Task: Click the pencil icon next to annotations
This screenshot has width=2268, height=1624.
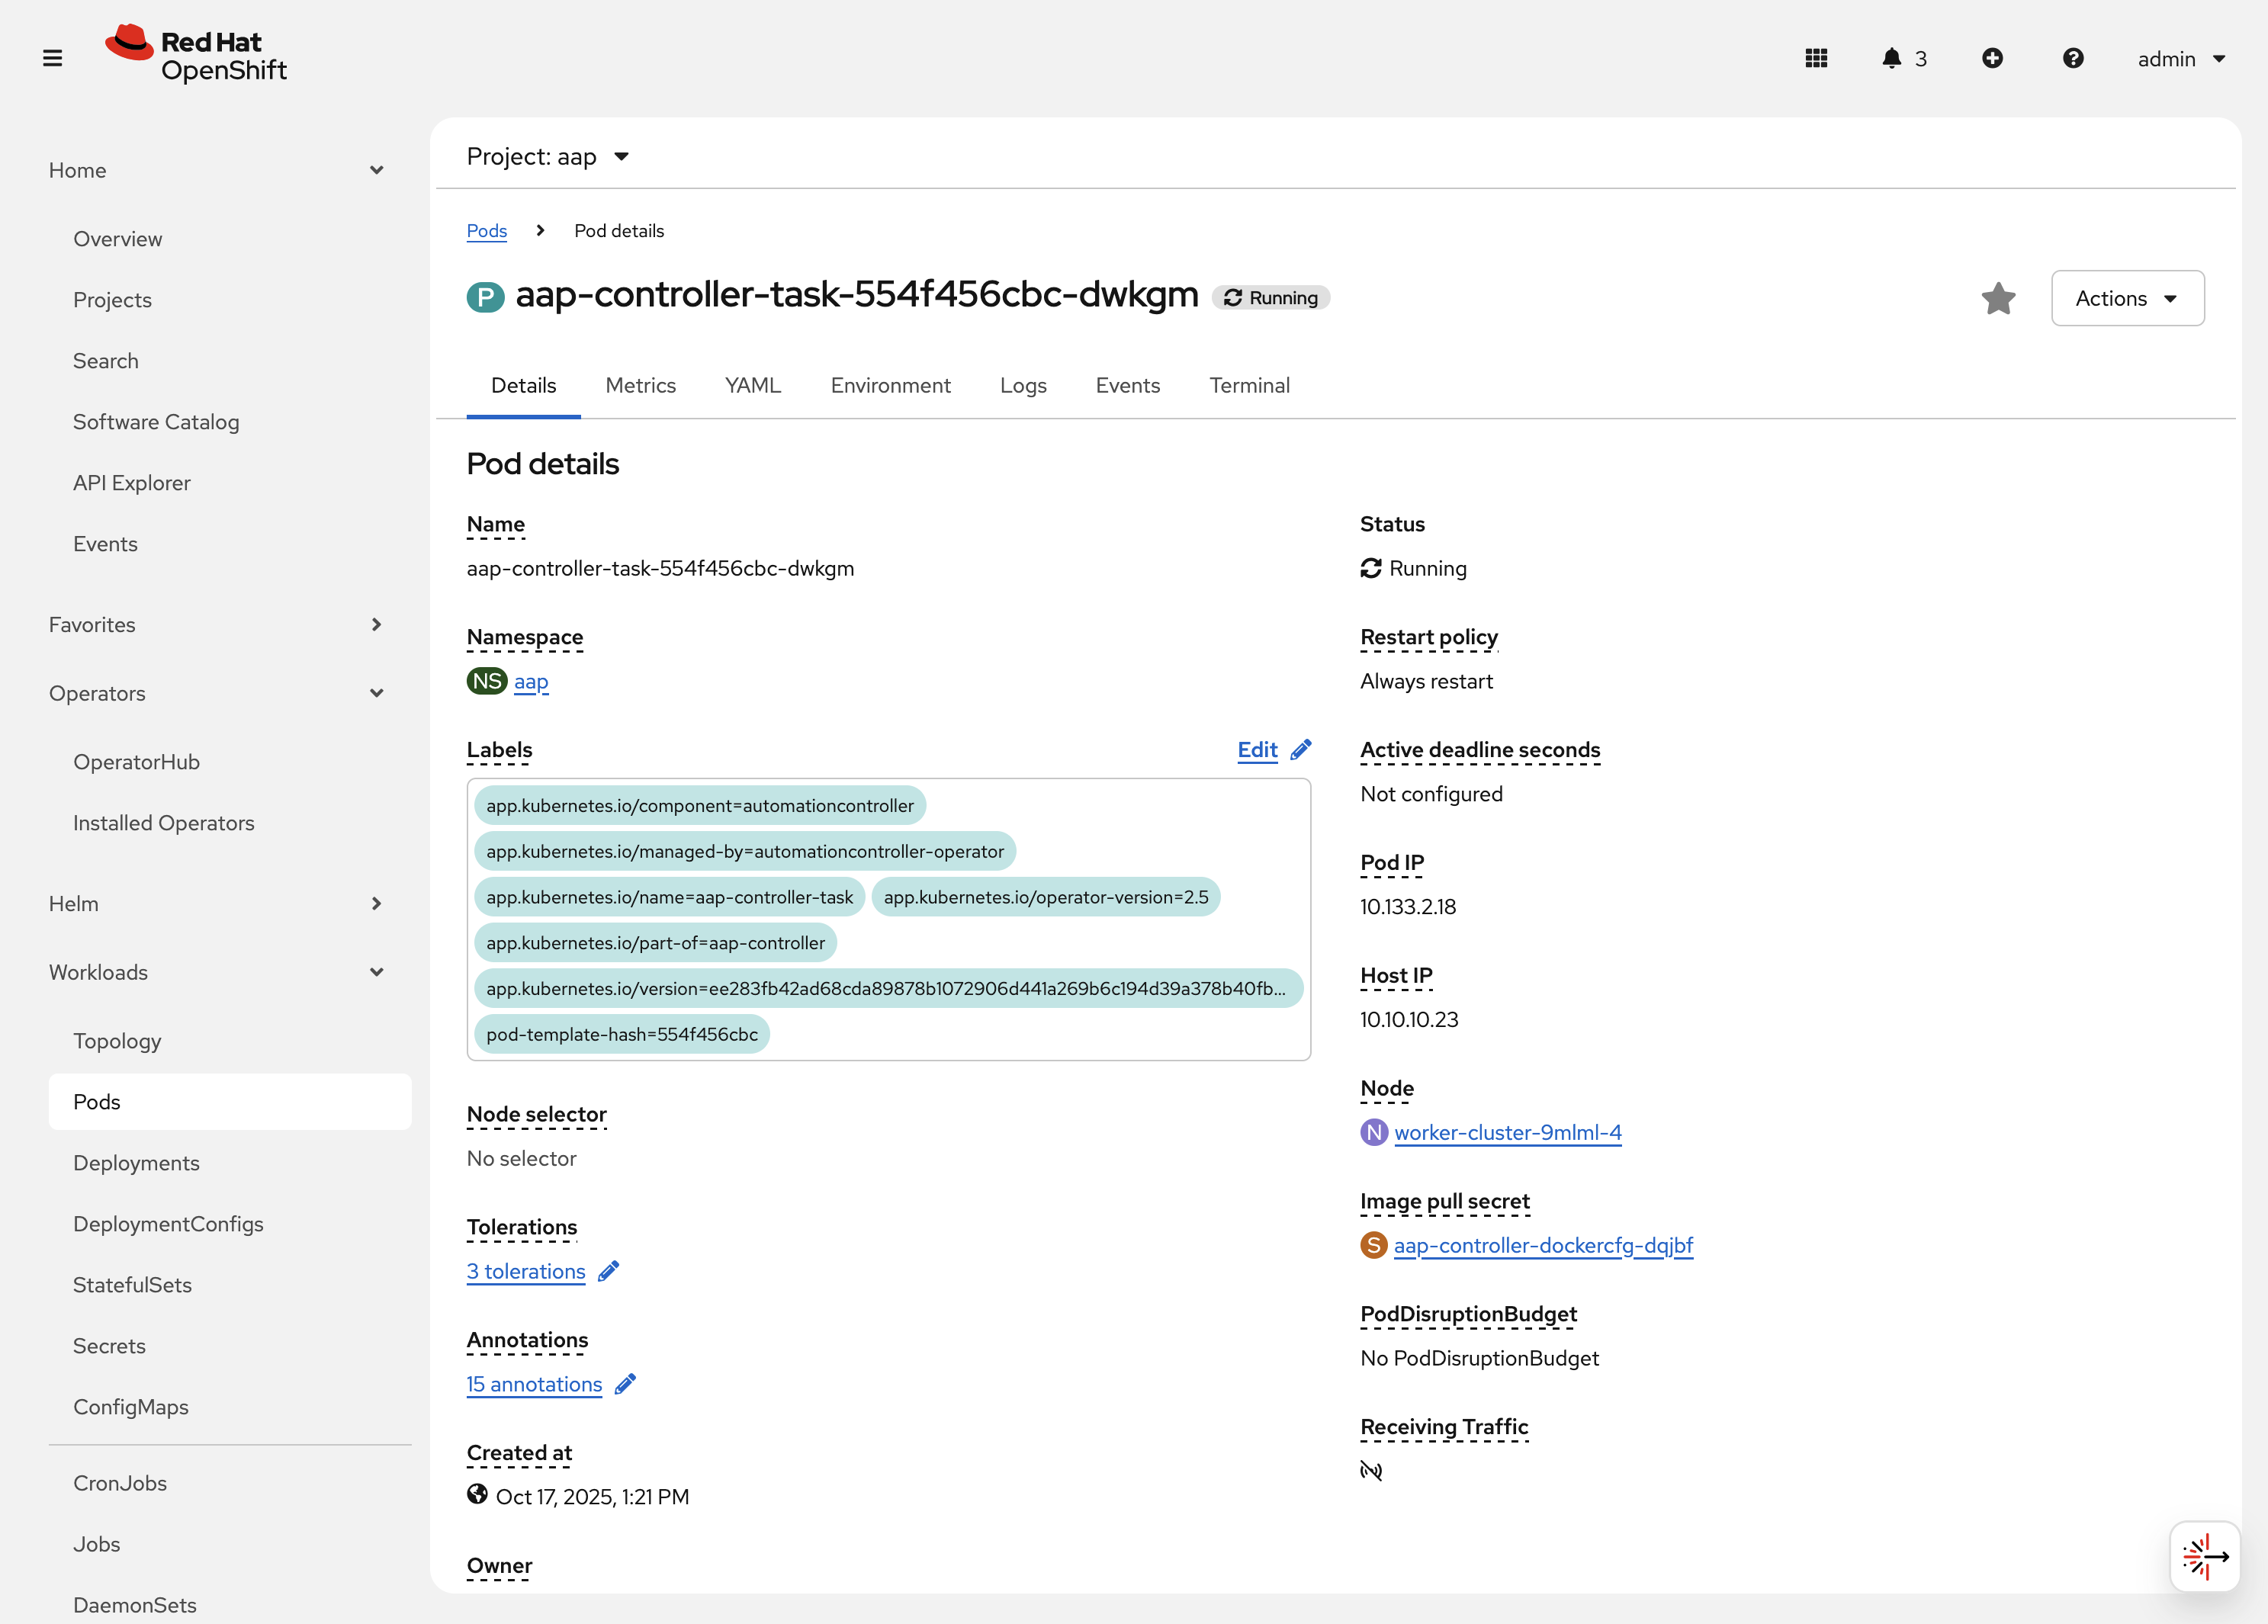Action: coord(625,1384)
